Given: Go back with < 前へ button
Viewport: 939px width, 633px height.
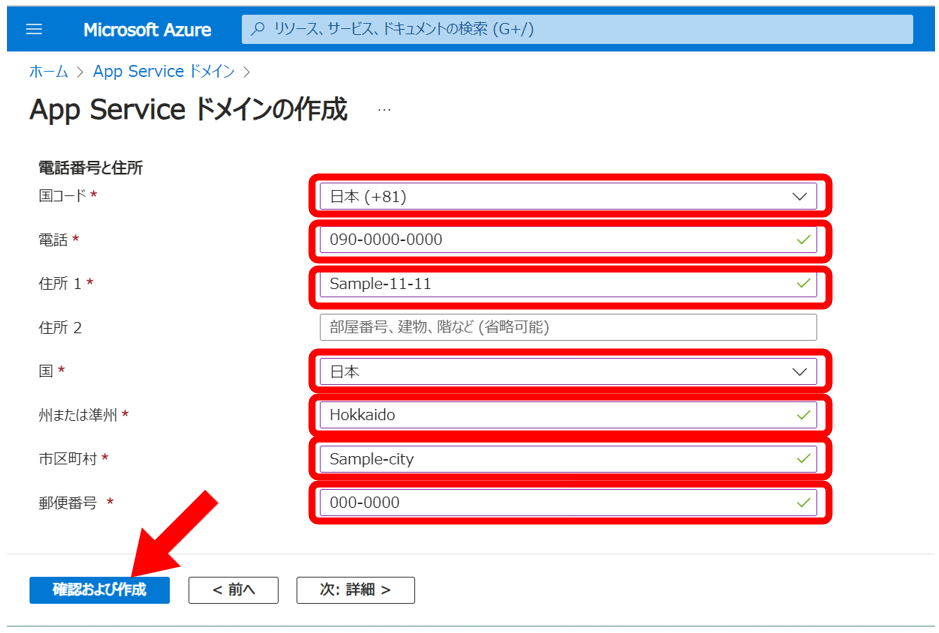Looking at the screenshot, I should click(x=234, y=590).
